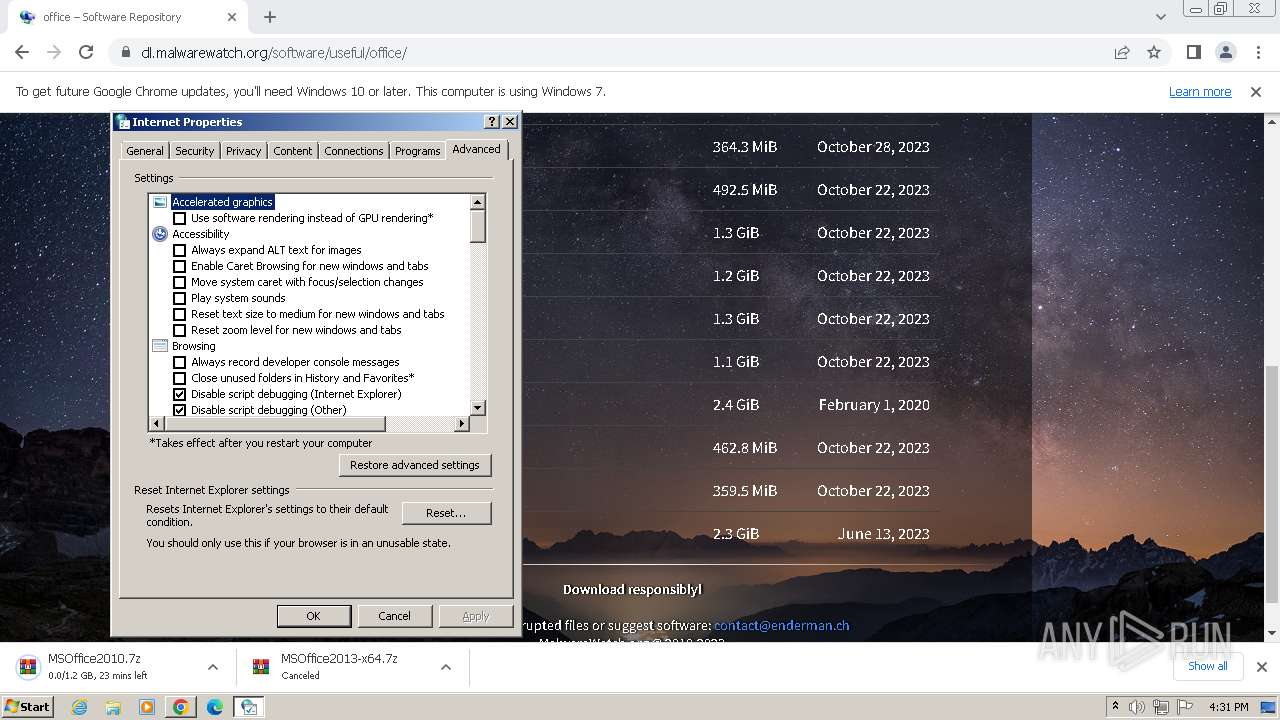Click settings list horizontal right arrow
Viewport: 1280px width, 720px height.
tap(461, 424)
